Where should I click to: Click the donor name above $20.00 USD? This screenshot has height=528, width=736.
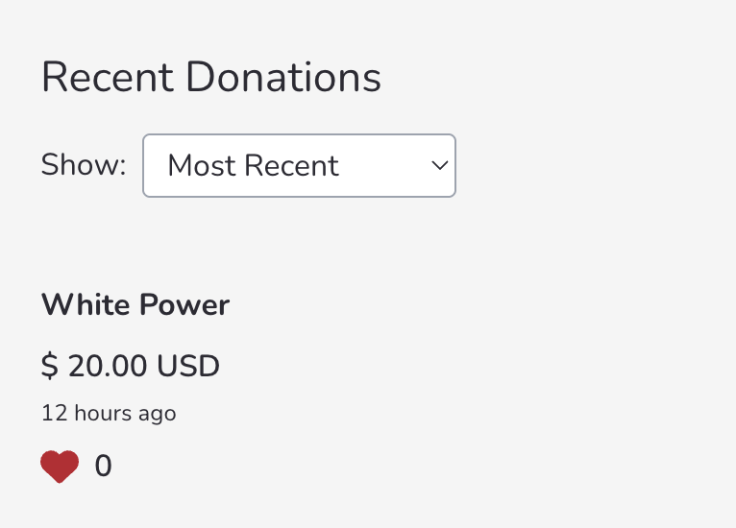tap(136, 305)
